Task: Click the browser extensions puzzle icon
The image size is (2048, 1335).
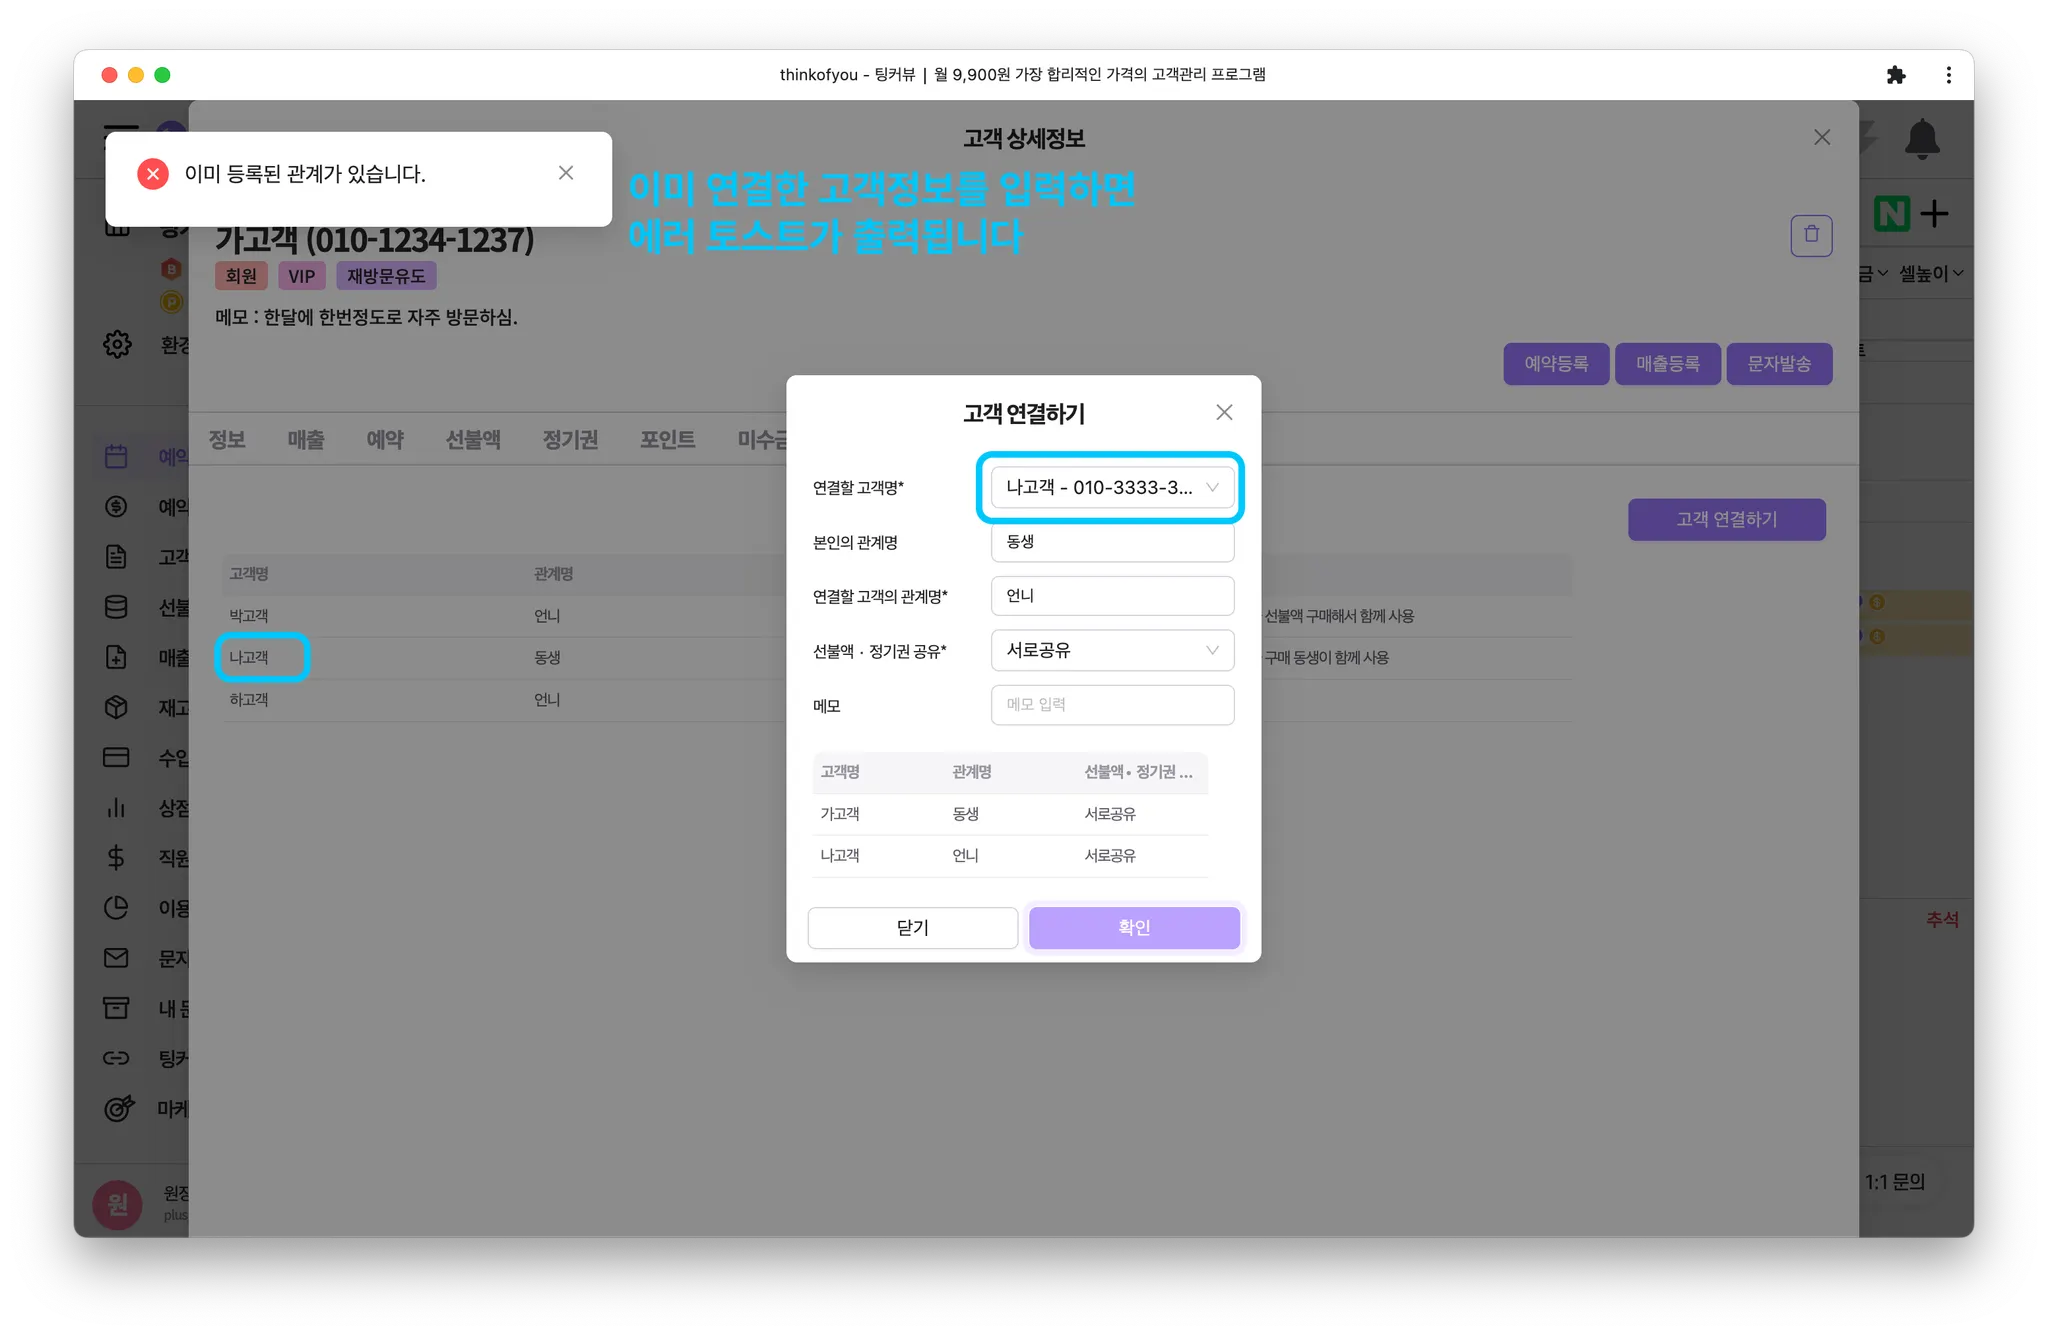Action: click(1895, 75)
